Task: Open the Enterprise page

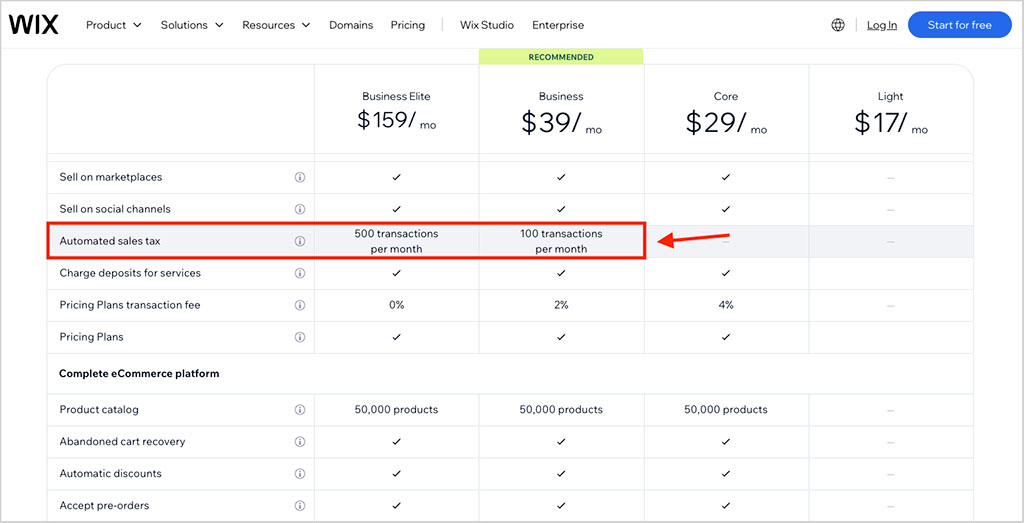Action: 558,25
